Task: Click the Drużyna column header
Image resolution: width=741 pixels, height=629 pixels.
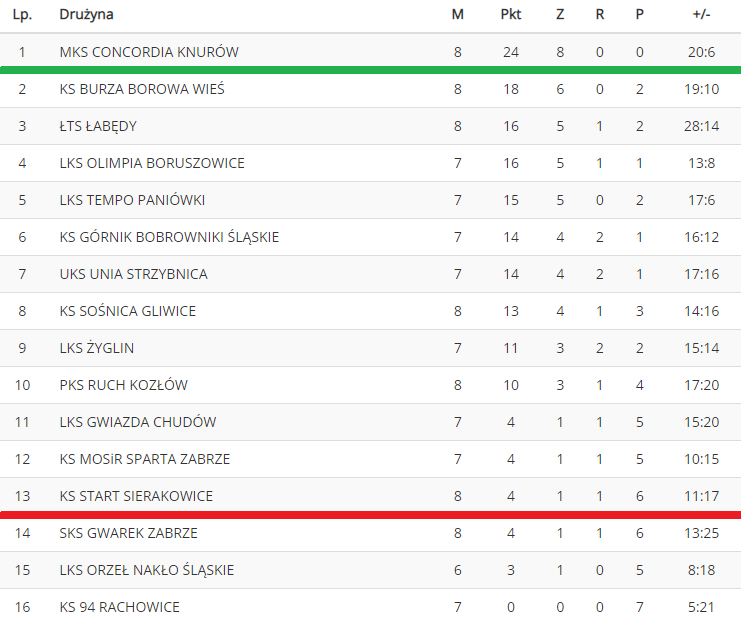Action: pos(86,15)
